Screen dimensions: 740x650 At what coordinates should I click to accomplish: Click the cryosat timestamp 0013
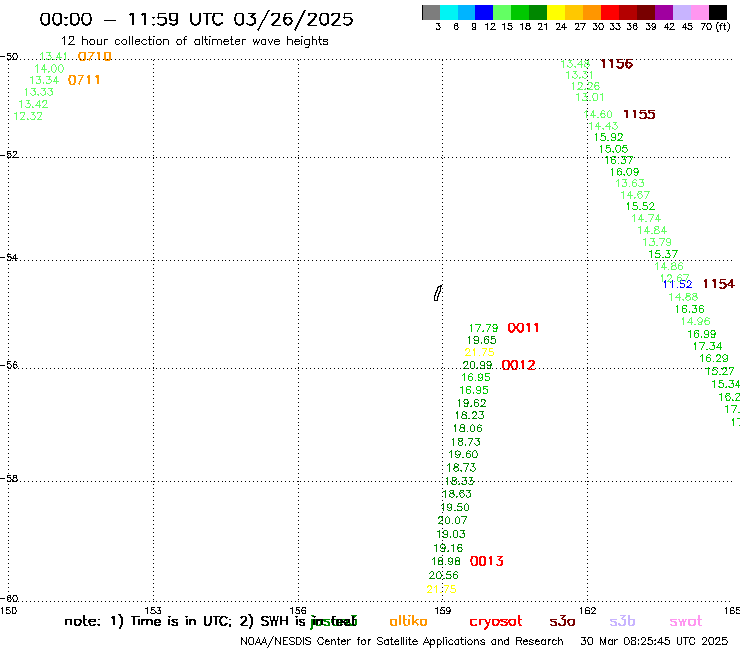pyautogui.click(x=487, y=561)
